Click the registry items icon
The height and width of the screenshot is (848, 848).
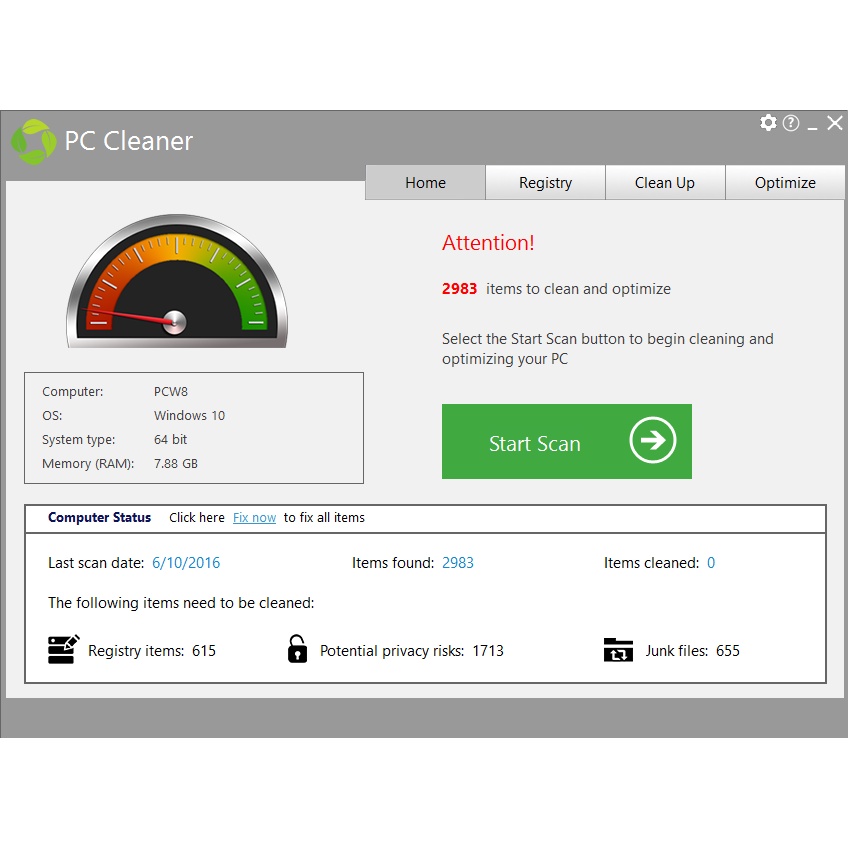point(63,650)
